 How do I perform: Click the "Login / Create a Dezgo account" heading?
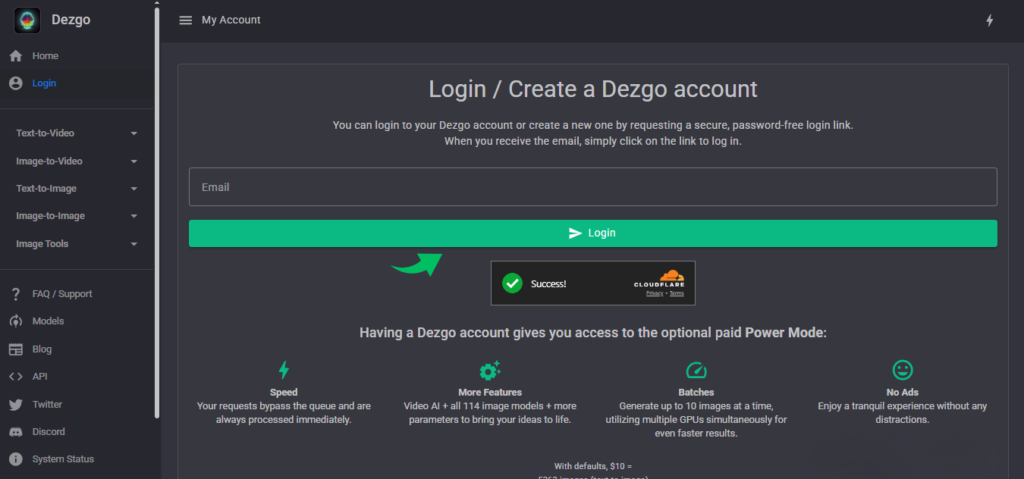click(593, 90)
